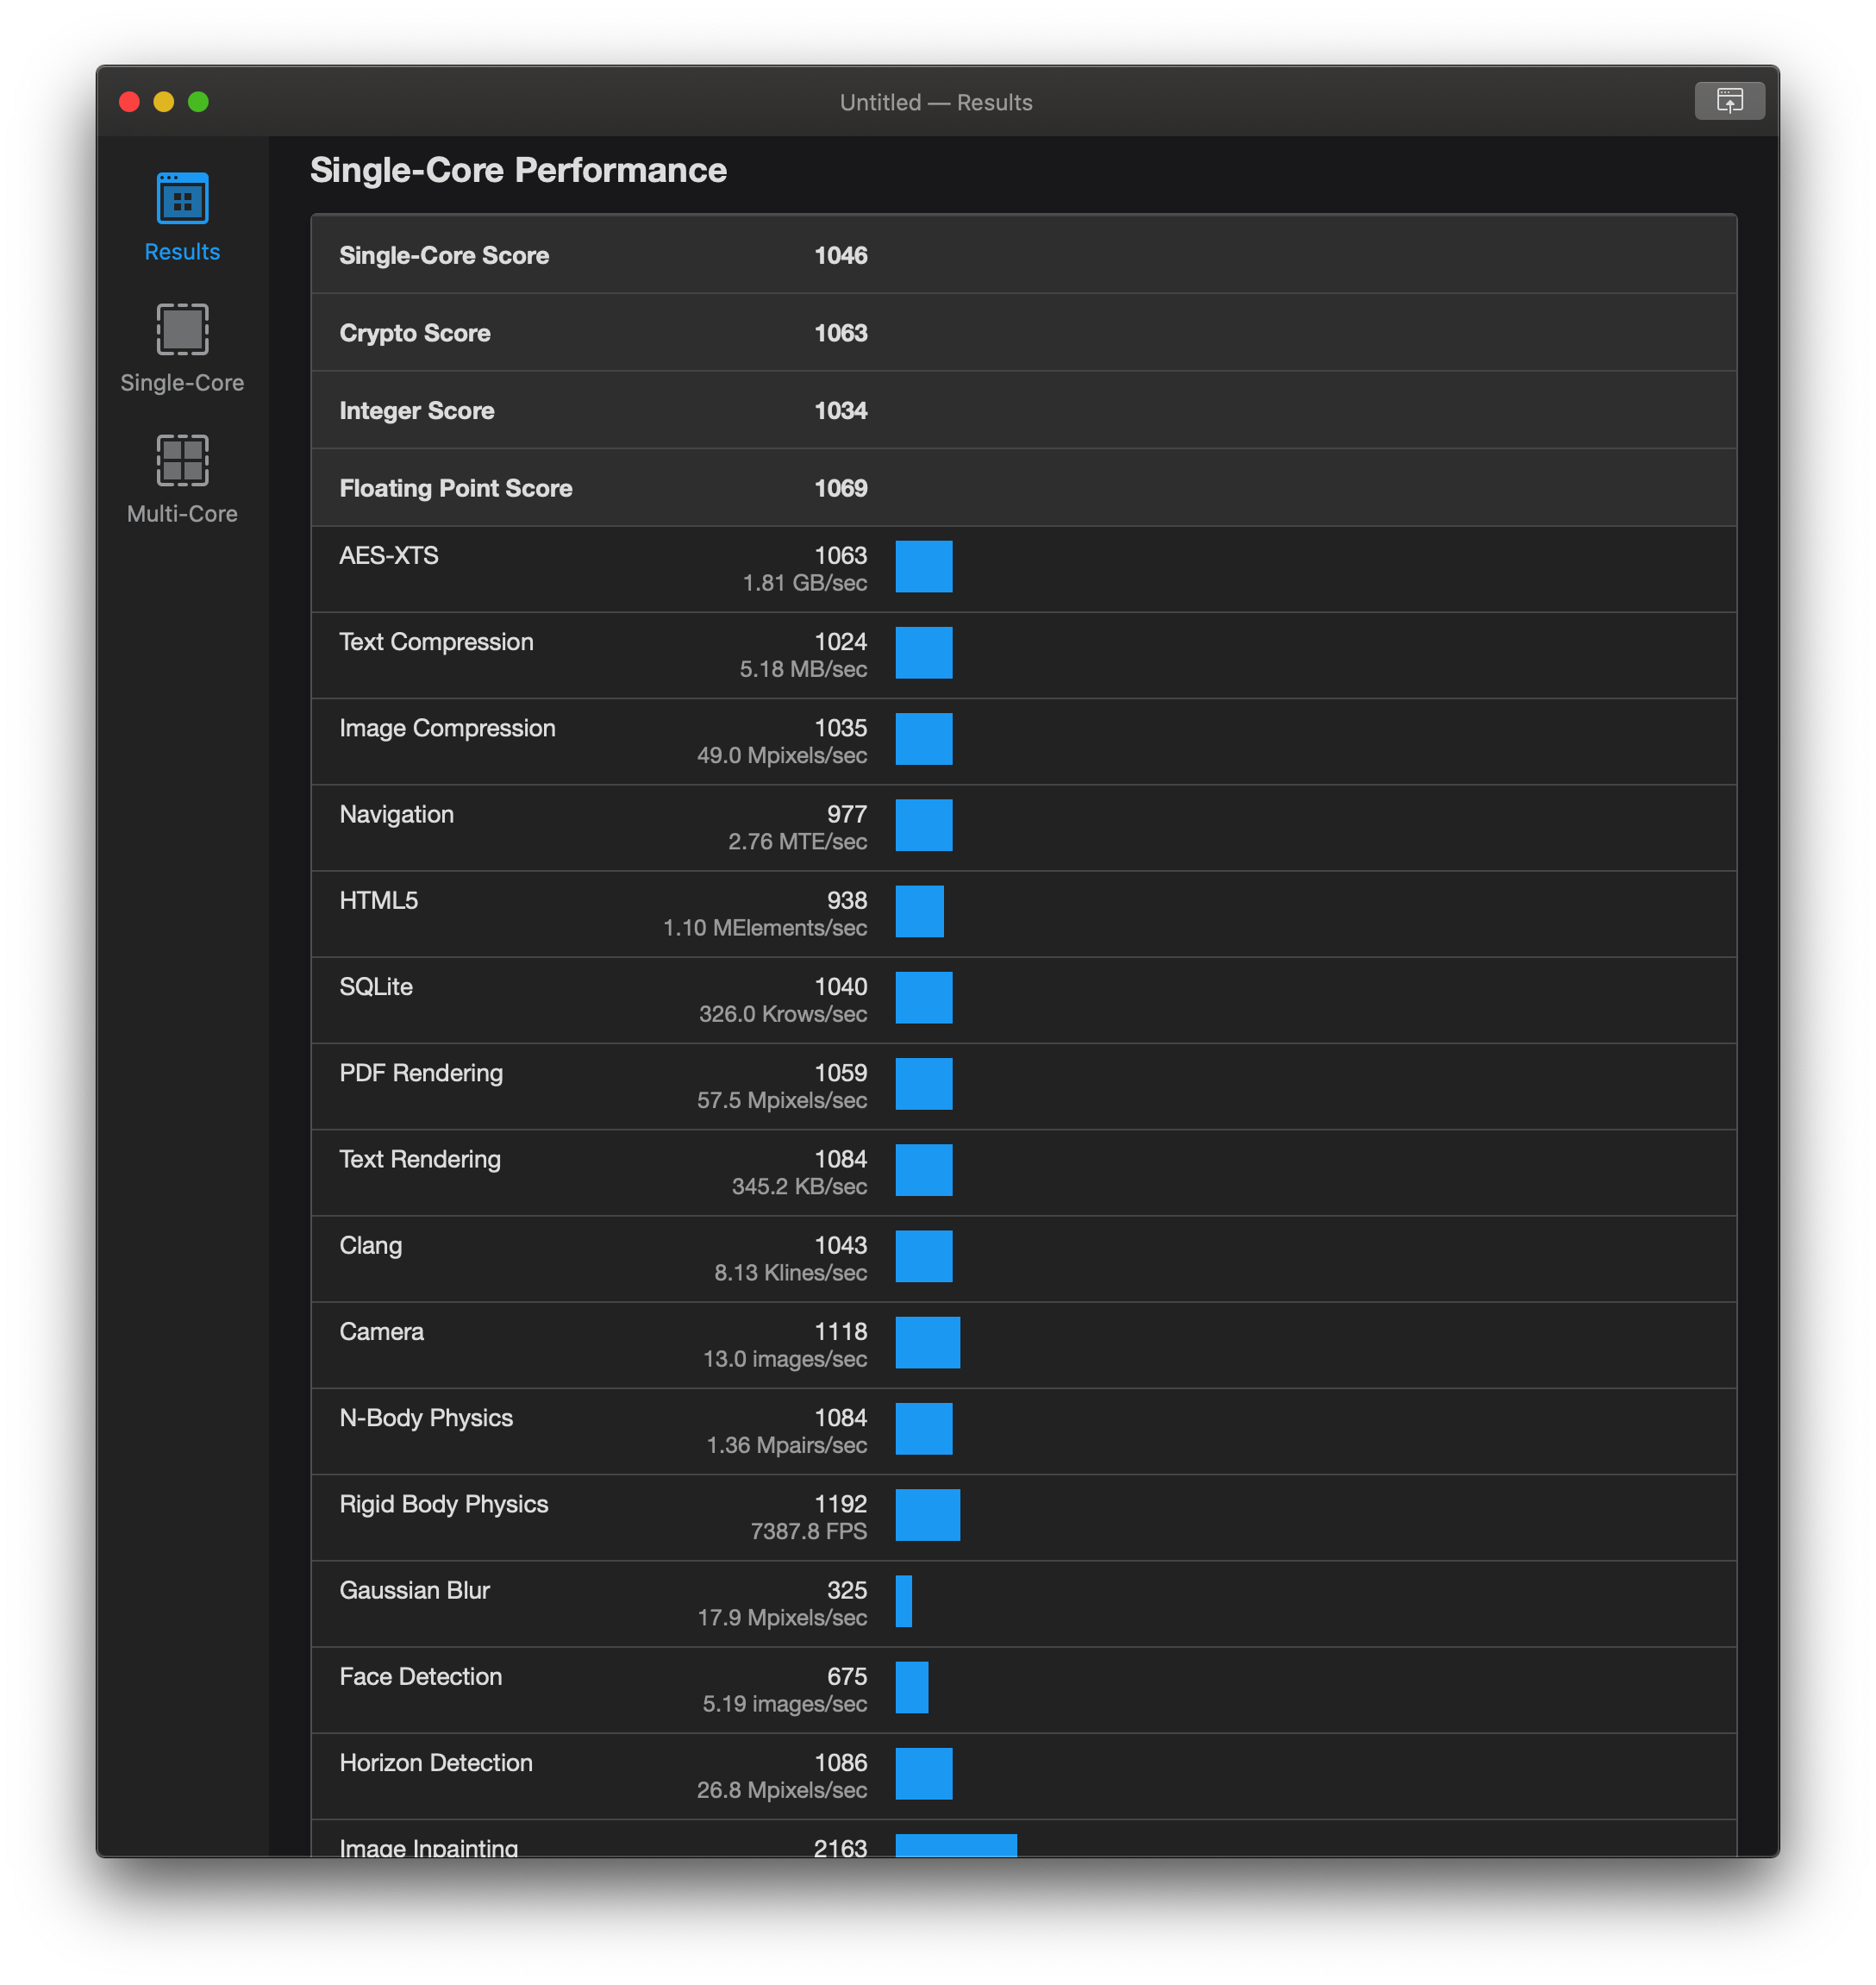Click the Results sidebar icon

[x=182, y=198]
